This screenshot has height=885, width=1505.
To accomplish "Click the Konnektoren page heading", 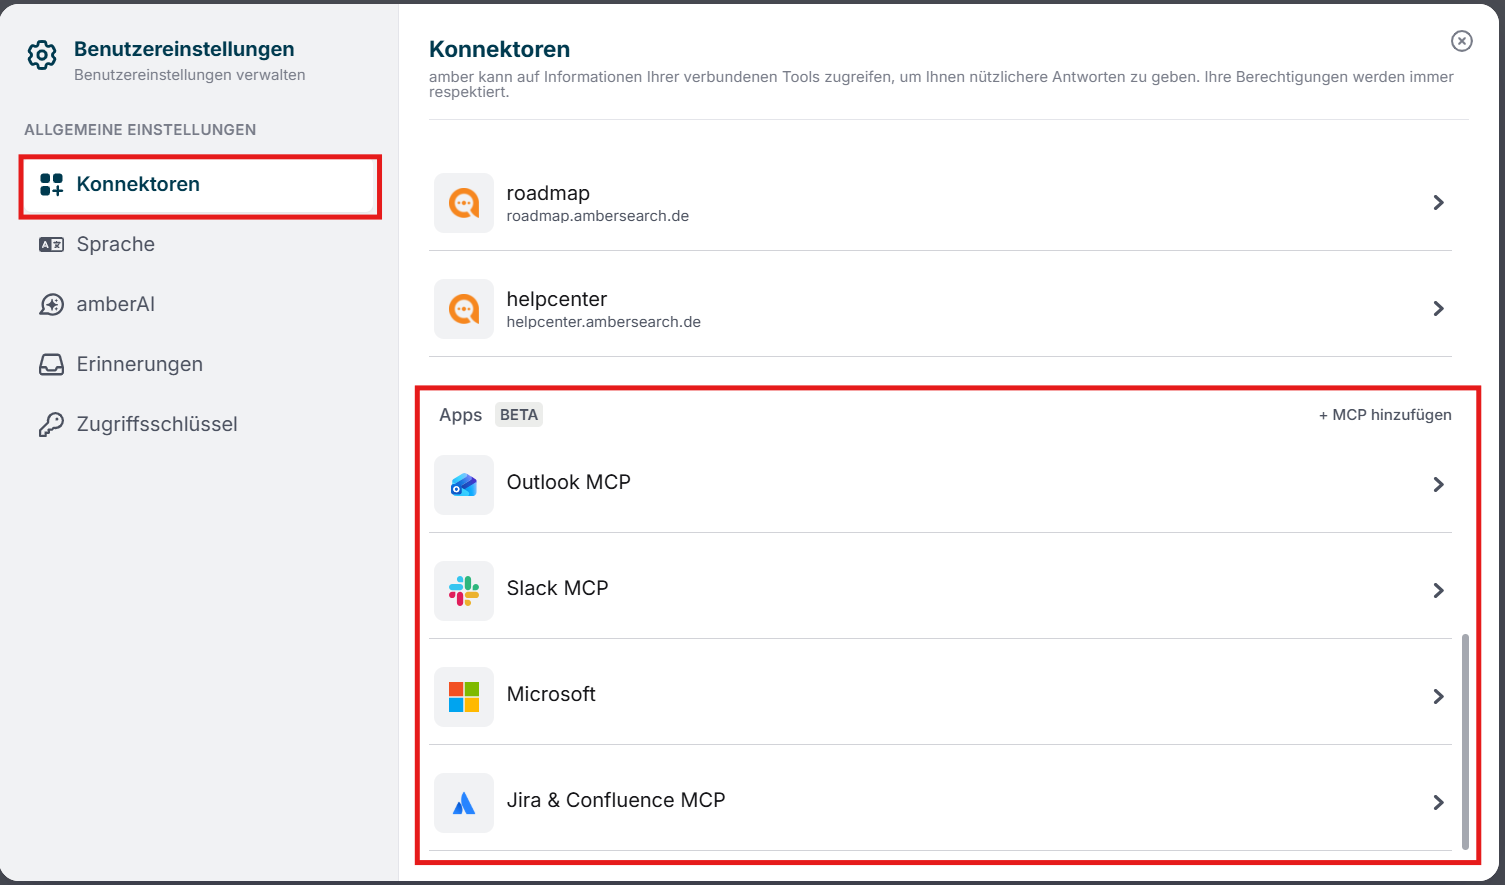I will click(500, 49).
